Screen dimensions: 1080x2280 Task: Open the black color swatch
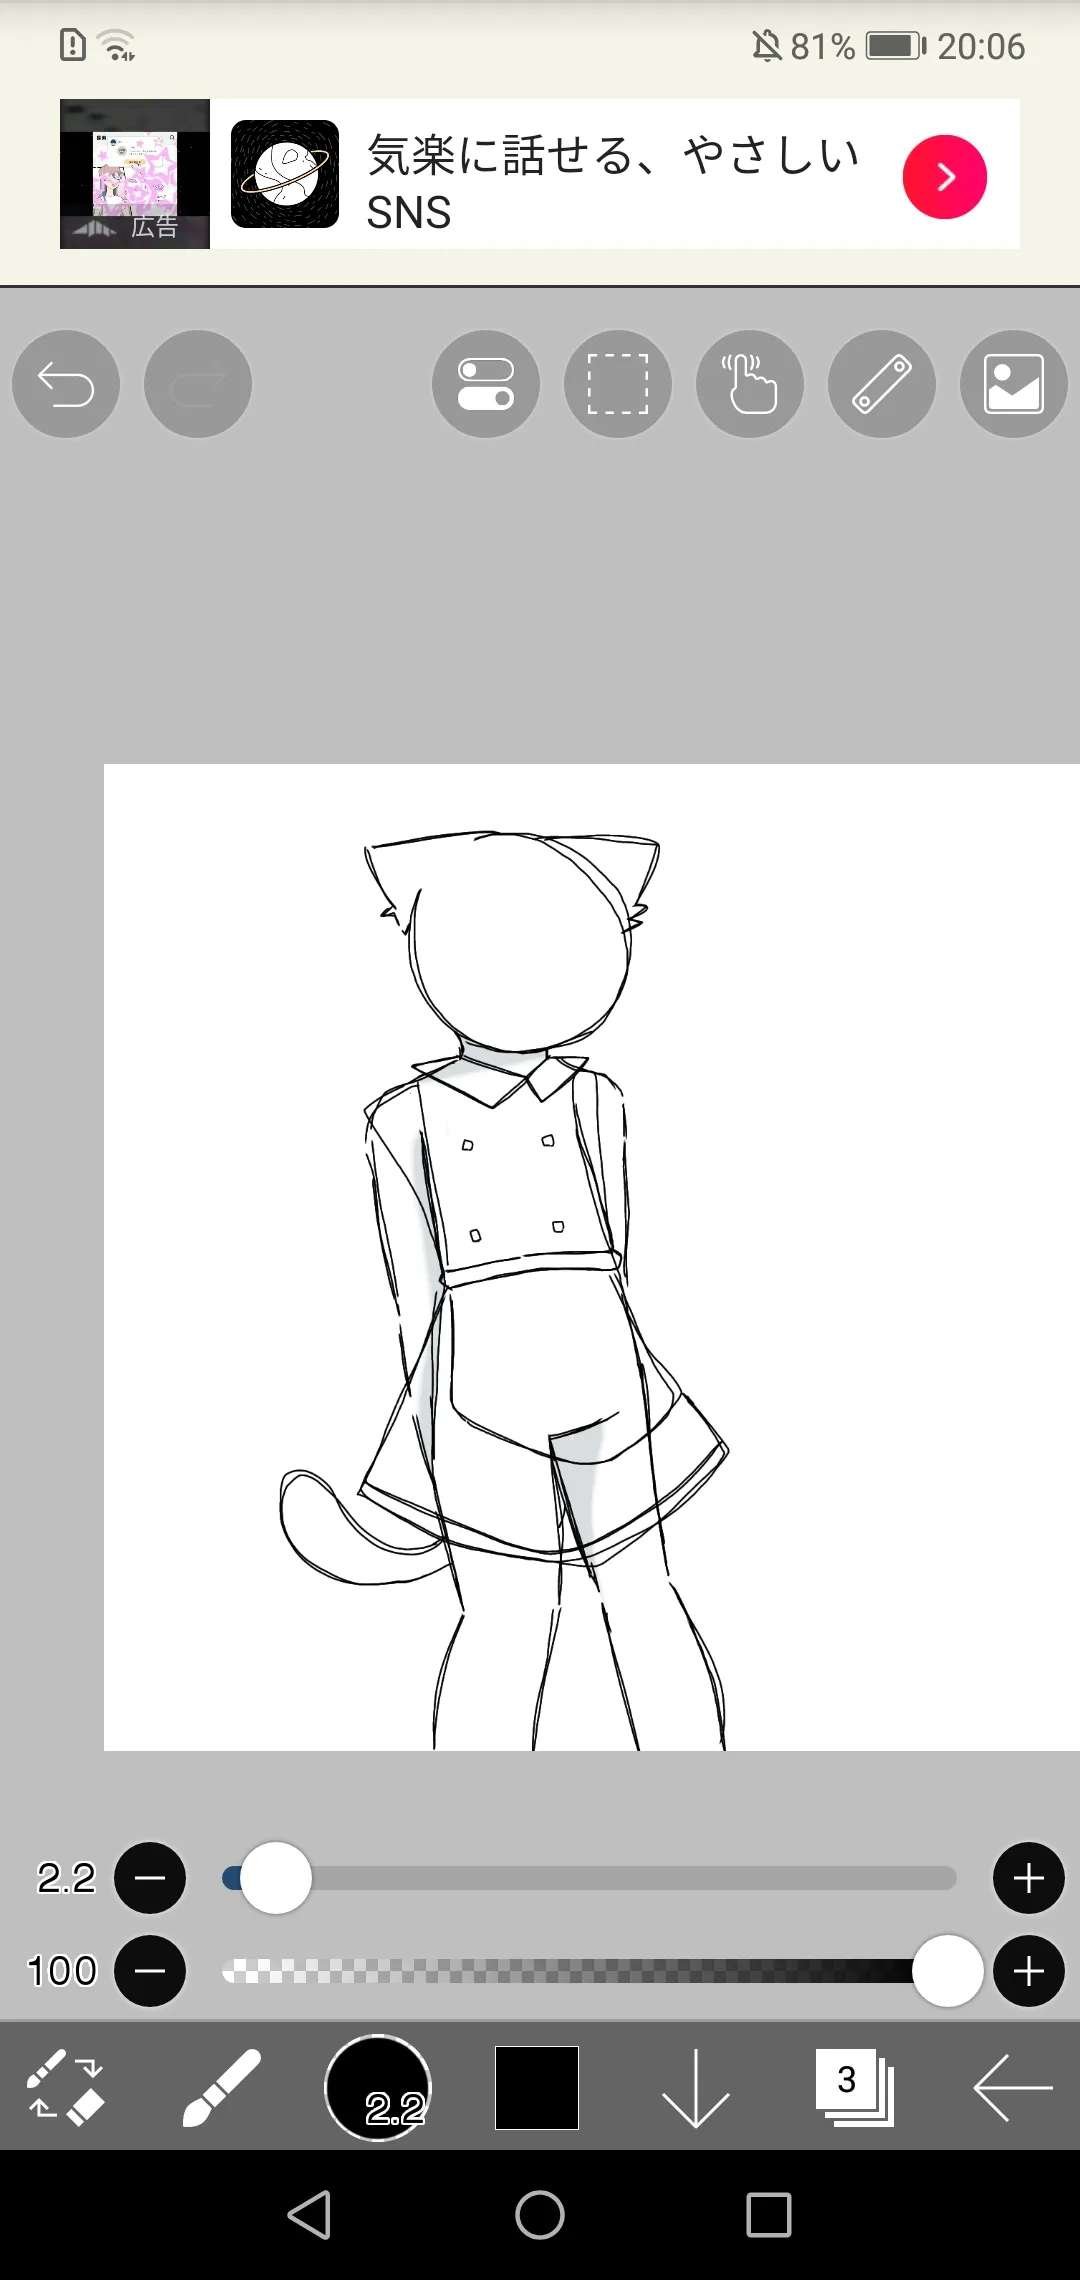click(537, 2087)
